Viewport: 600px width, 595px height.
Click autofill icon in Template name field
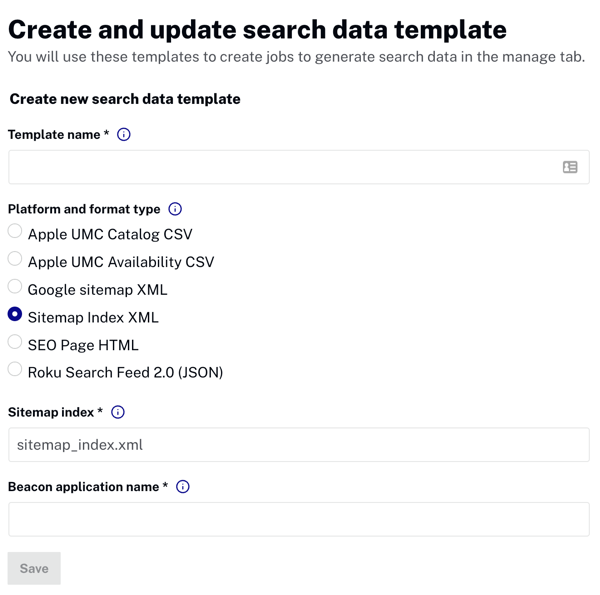570,167
